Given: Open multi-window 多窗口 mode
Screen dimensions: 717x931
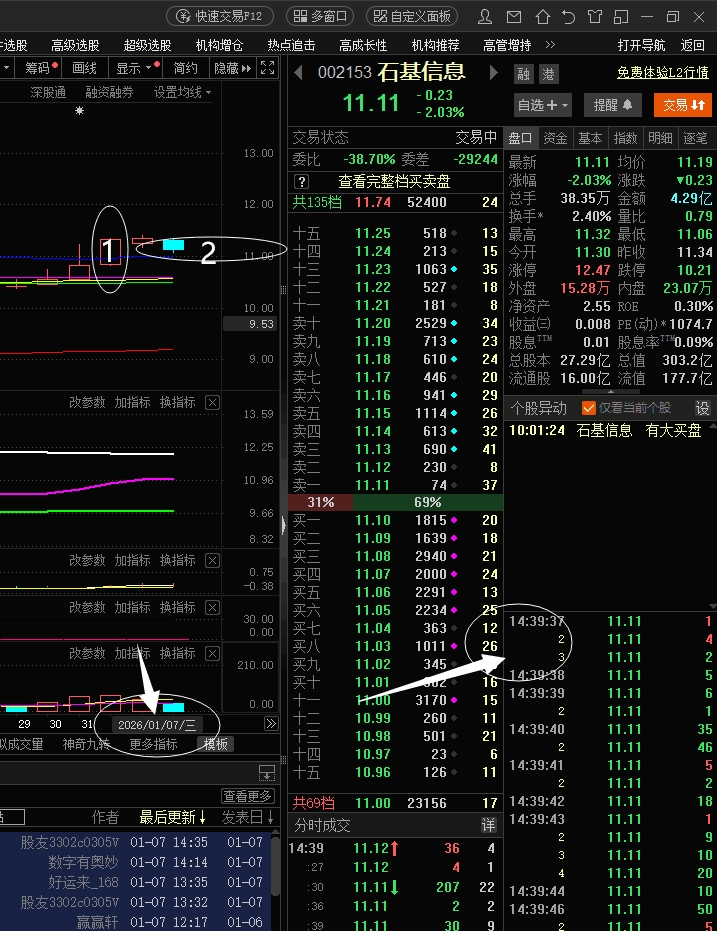Looking at the screenshot, I should [320, 16].
